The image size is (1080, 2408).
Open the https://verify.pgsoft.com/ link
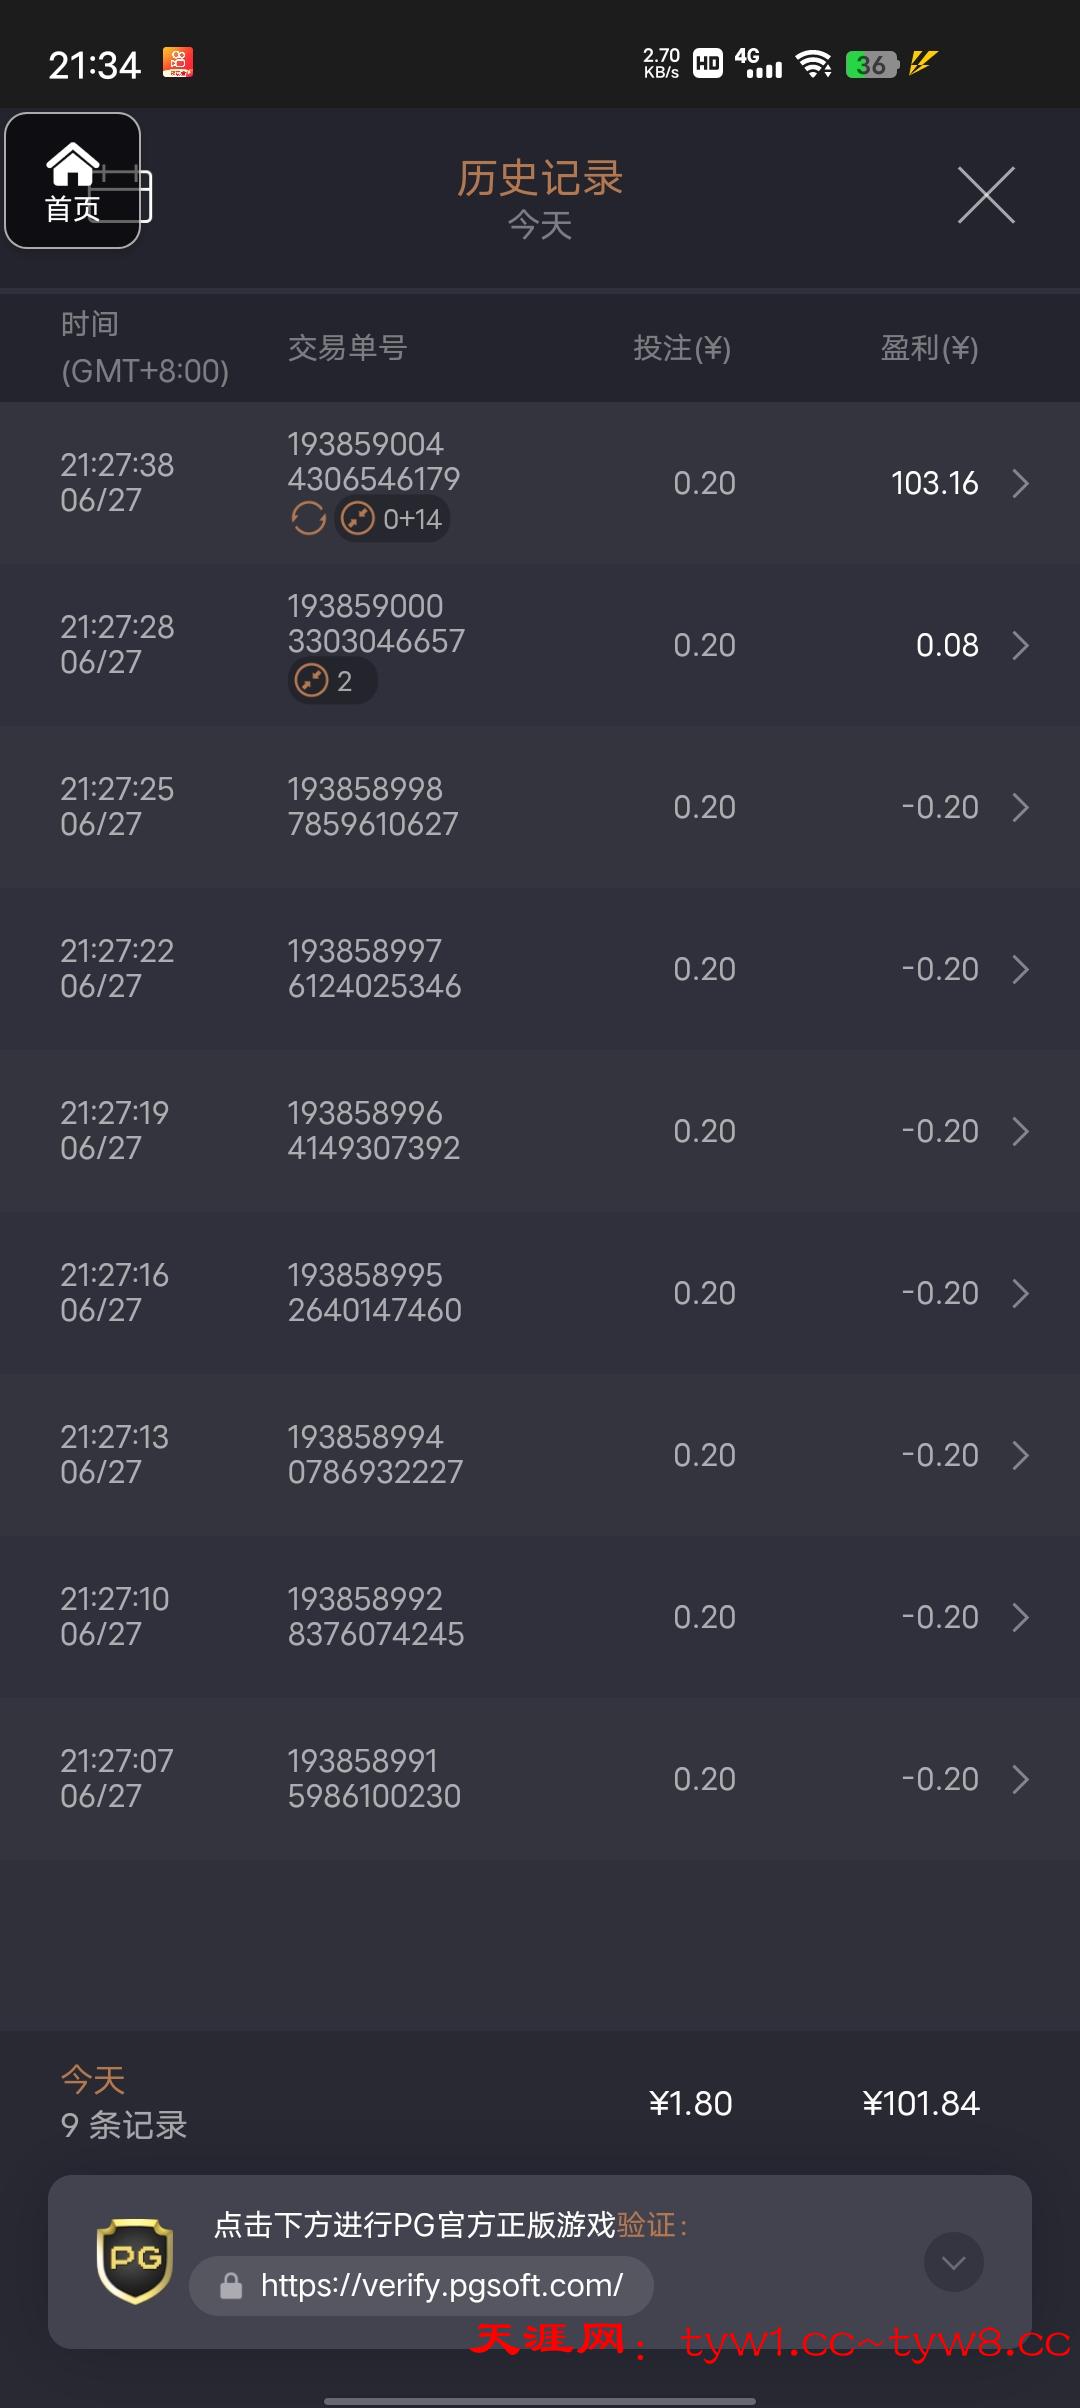(x=441, y=2286)
